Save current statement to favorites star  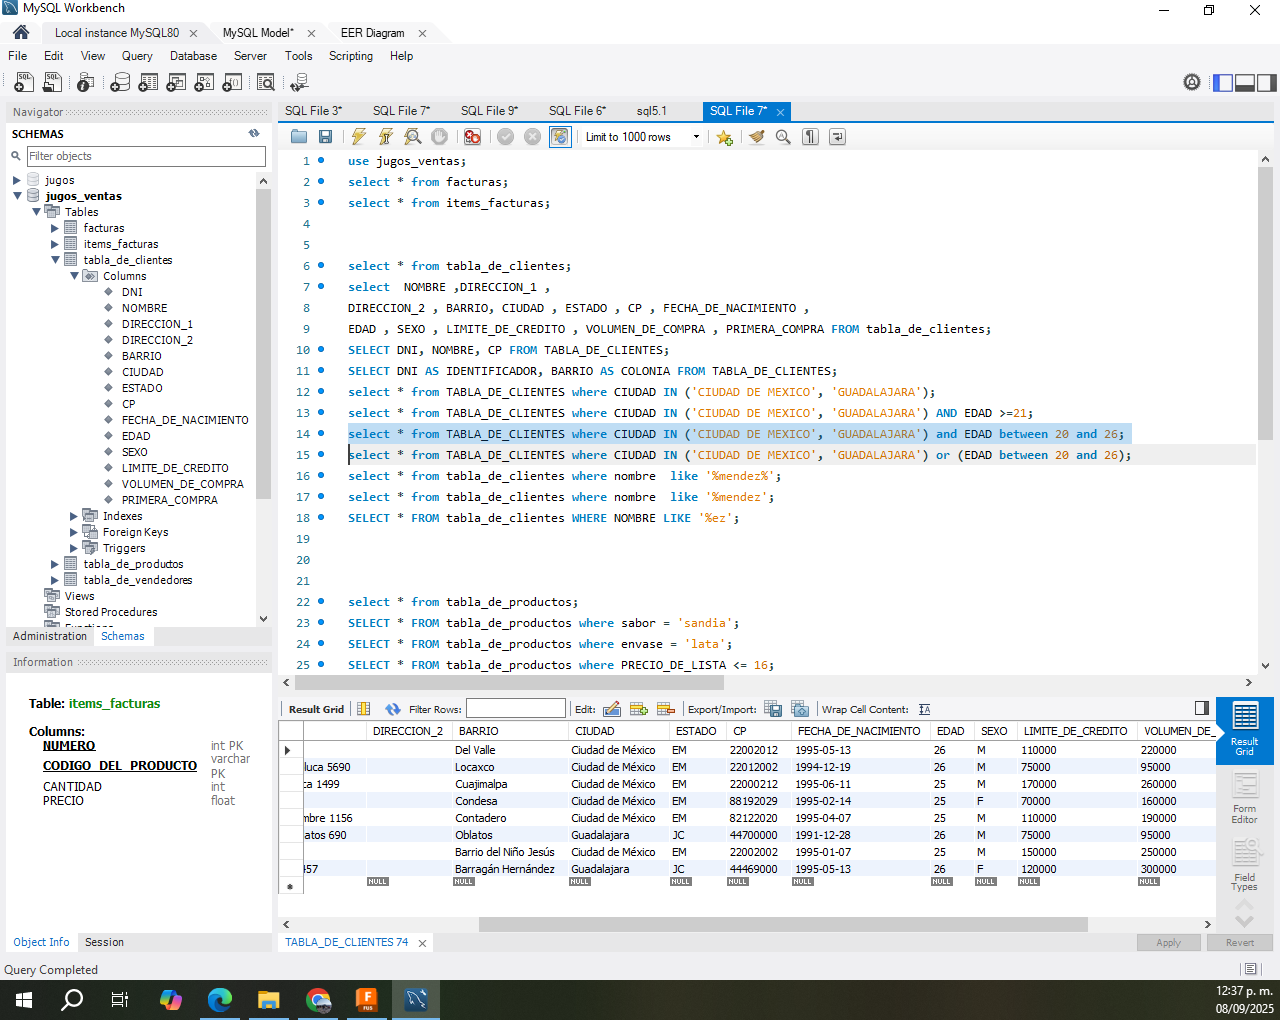[x=725, y=137]
